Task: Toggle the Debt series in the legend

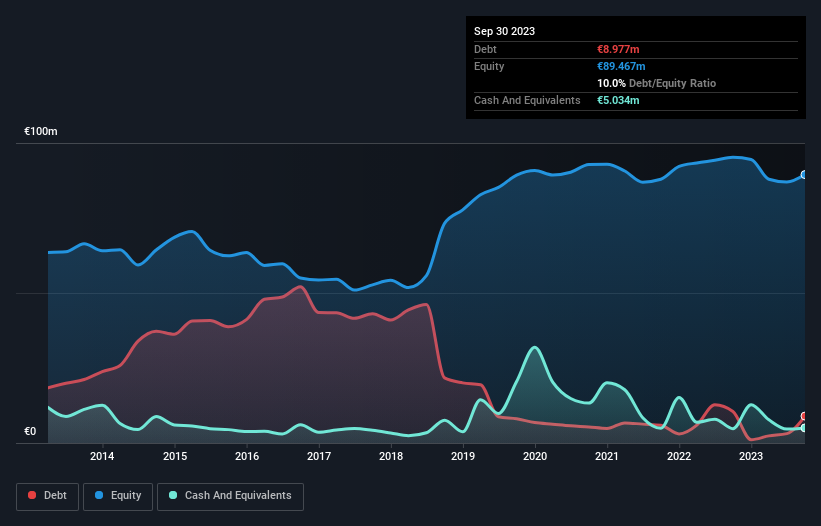Action: (x=47, y=496)
